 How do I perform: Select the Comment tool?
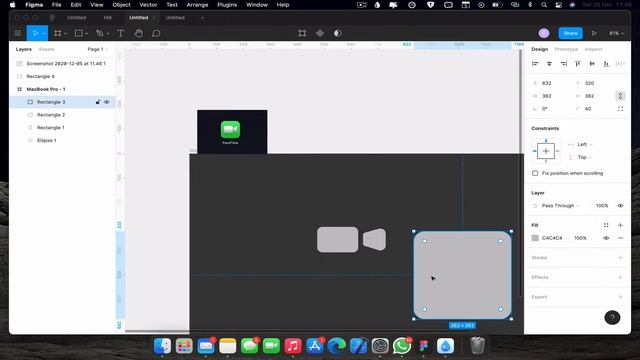click(156, 33)
